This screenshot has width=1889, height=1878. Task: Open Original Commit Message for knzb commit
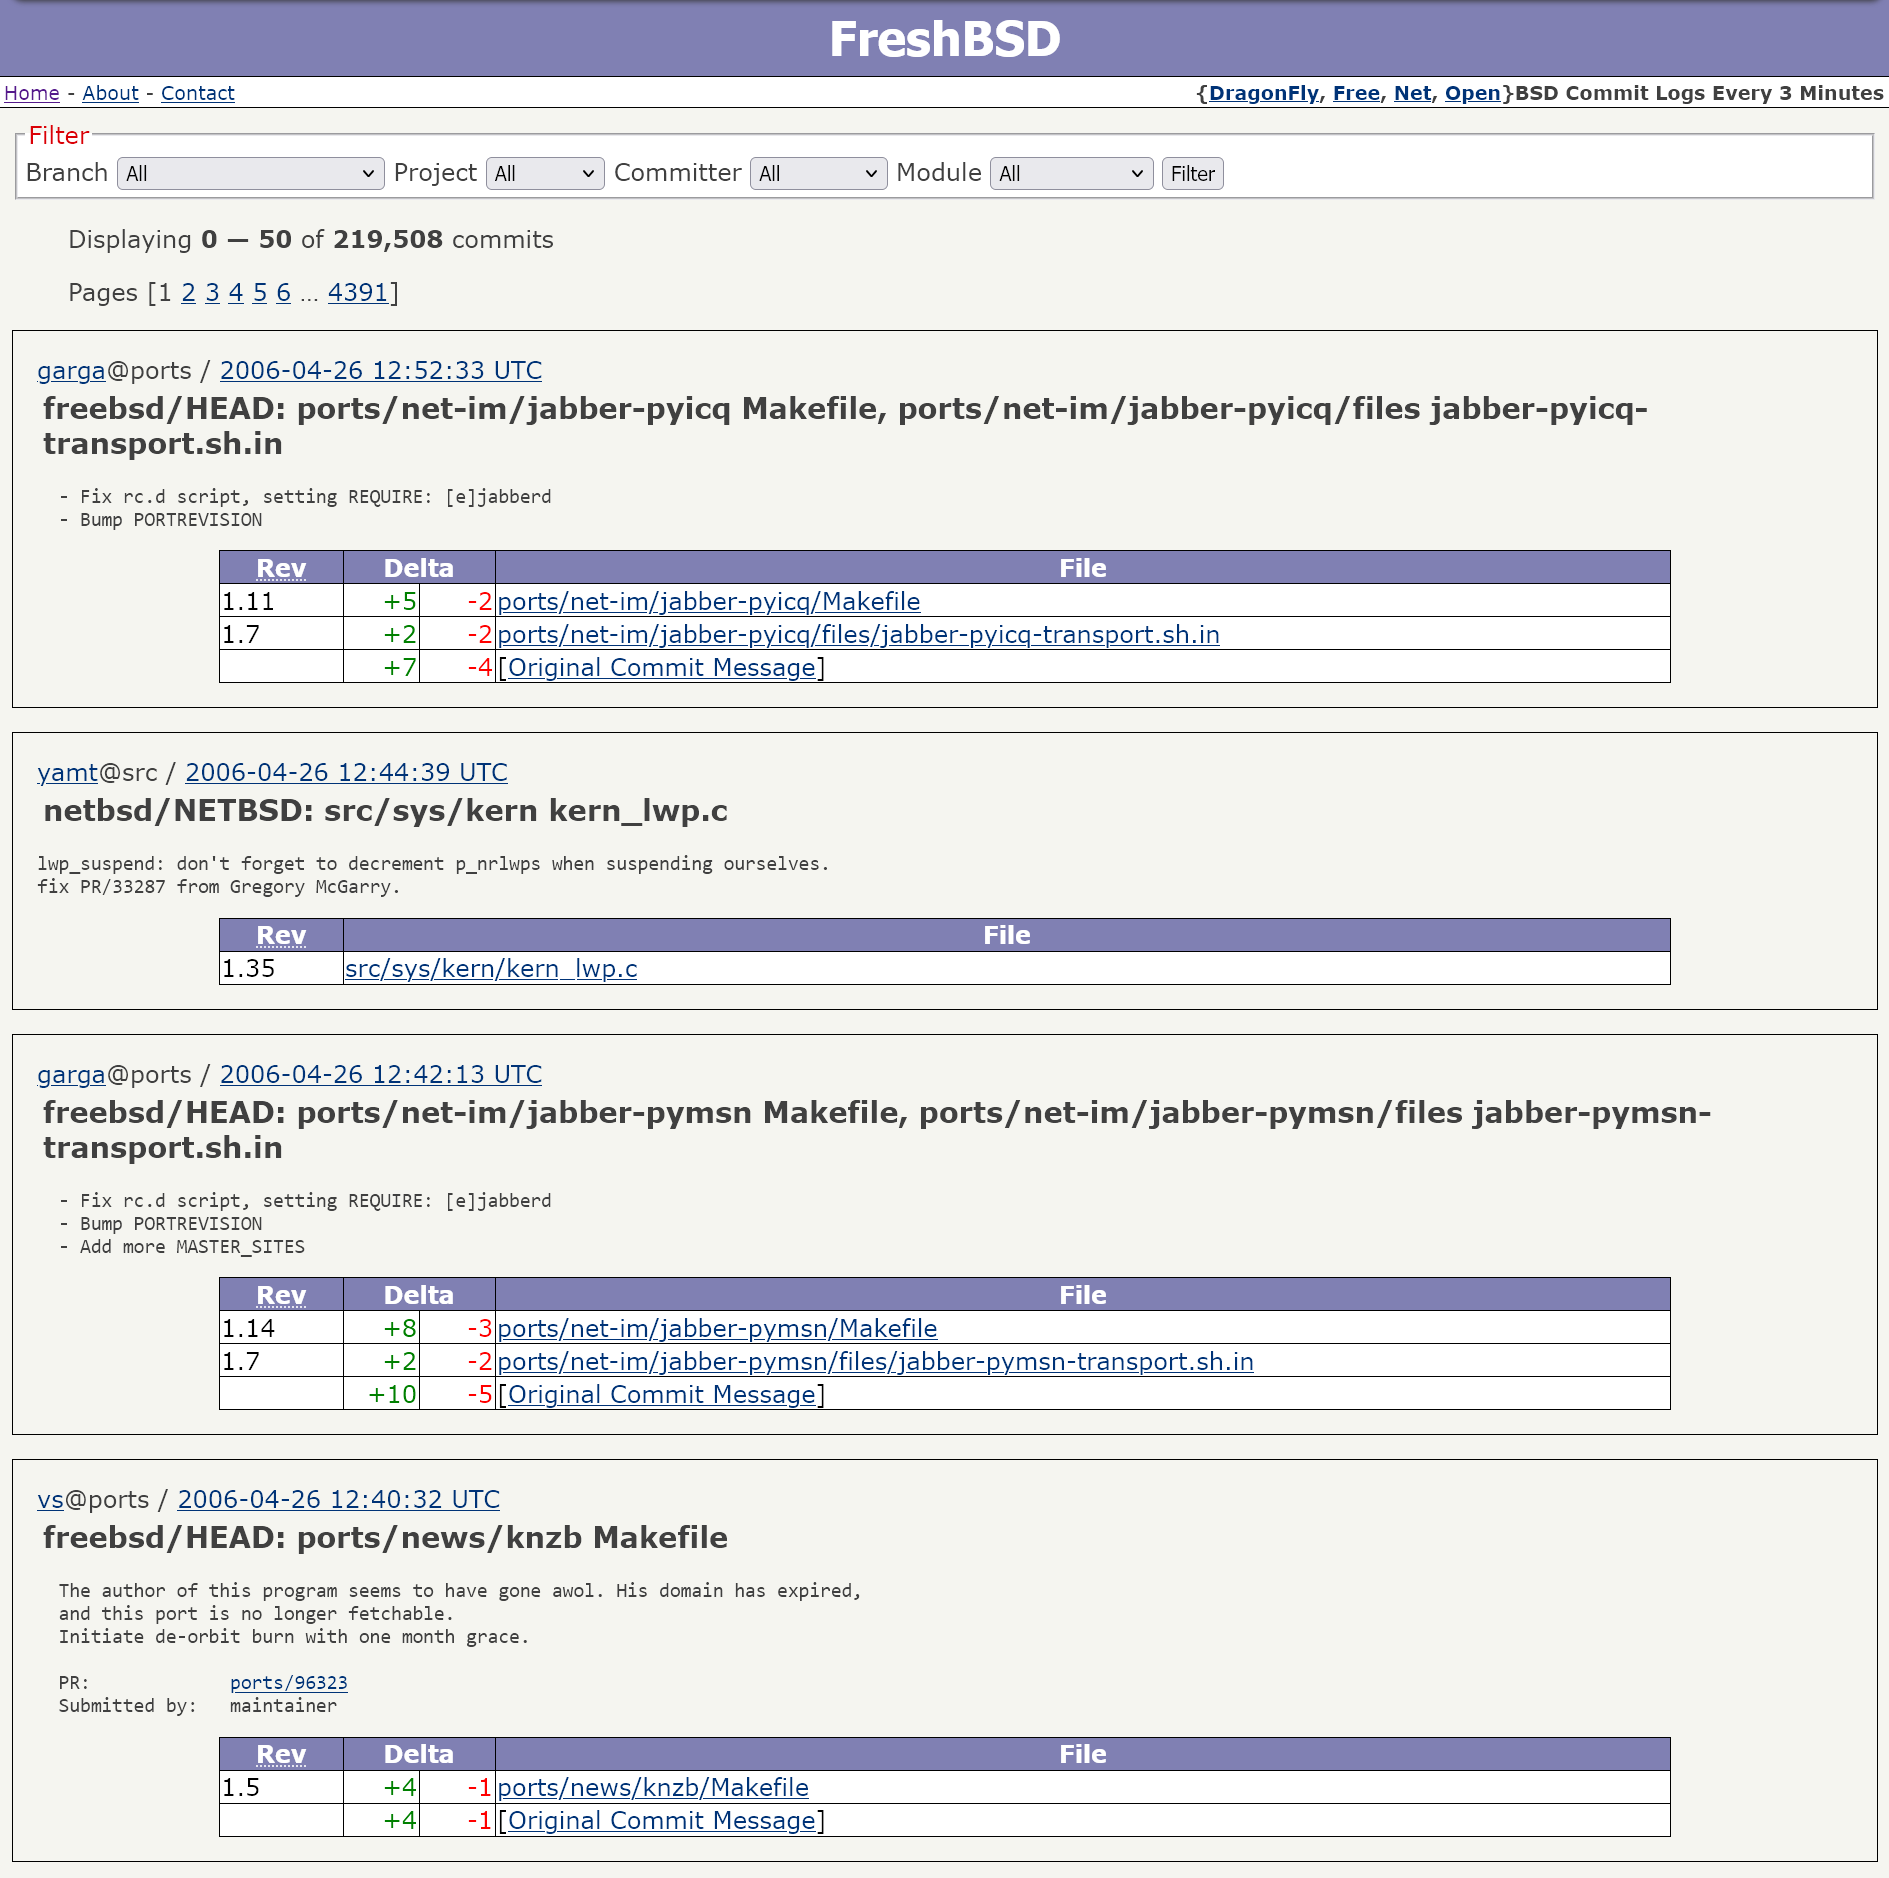coord(661,1821)
